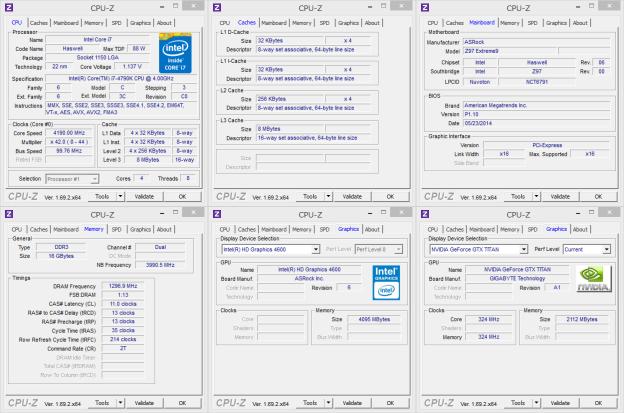Click the memory Type value 'DDR3'
This screenshot has width=624, height=413.
pyautogui.click(x=61, y=247)
